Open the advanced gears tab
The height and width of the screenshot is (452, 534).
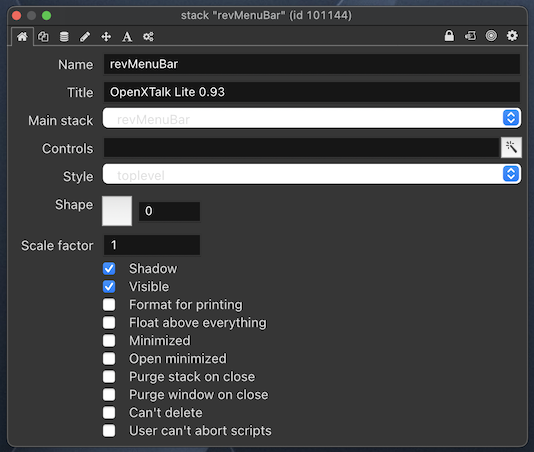click(x=148, y=36)
